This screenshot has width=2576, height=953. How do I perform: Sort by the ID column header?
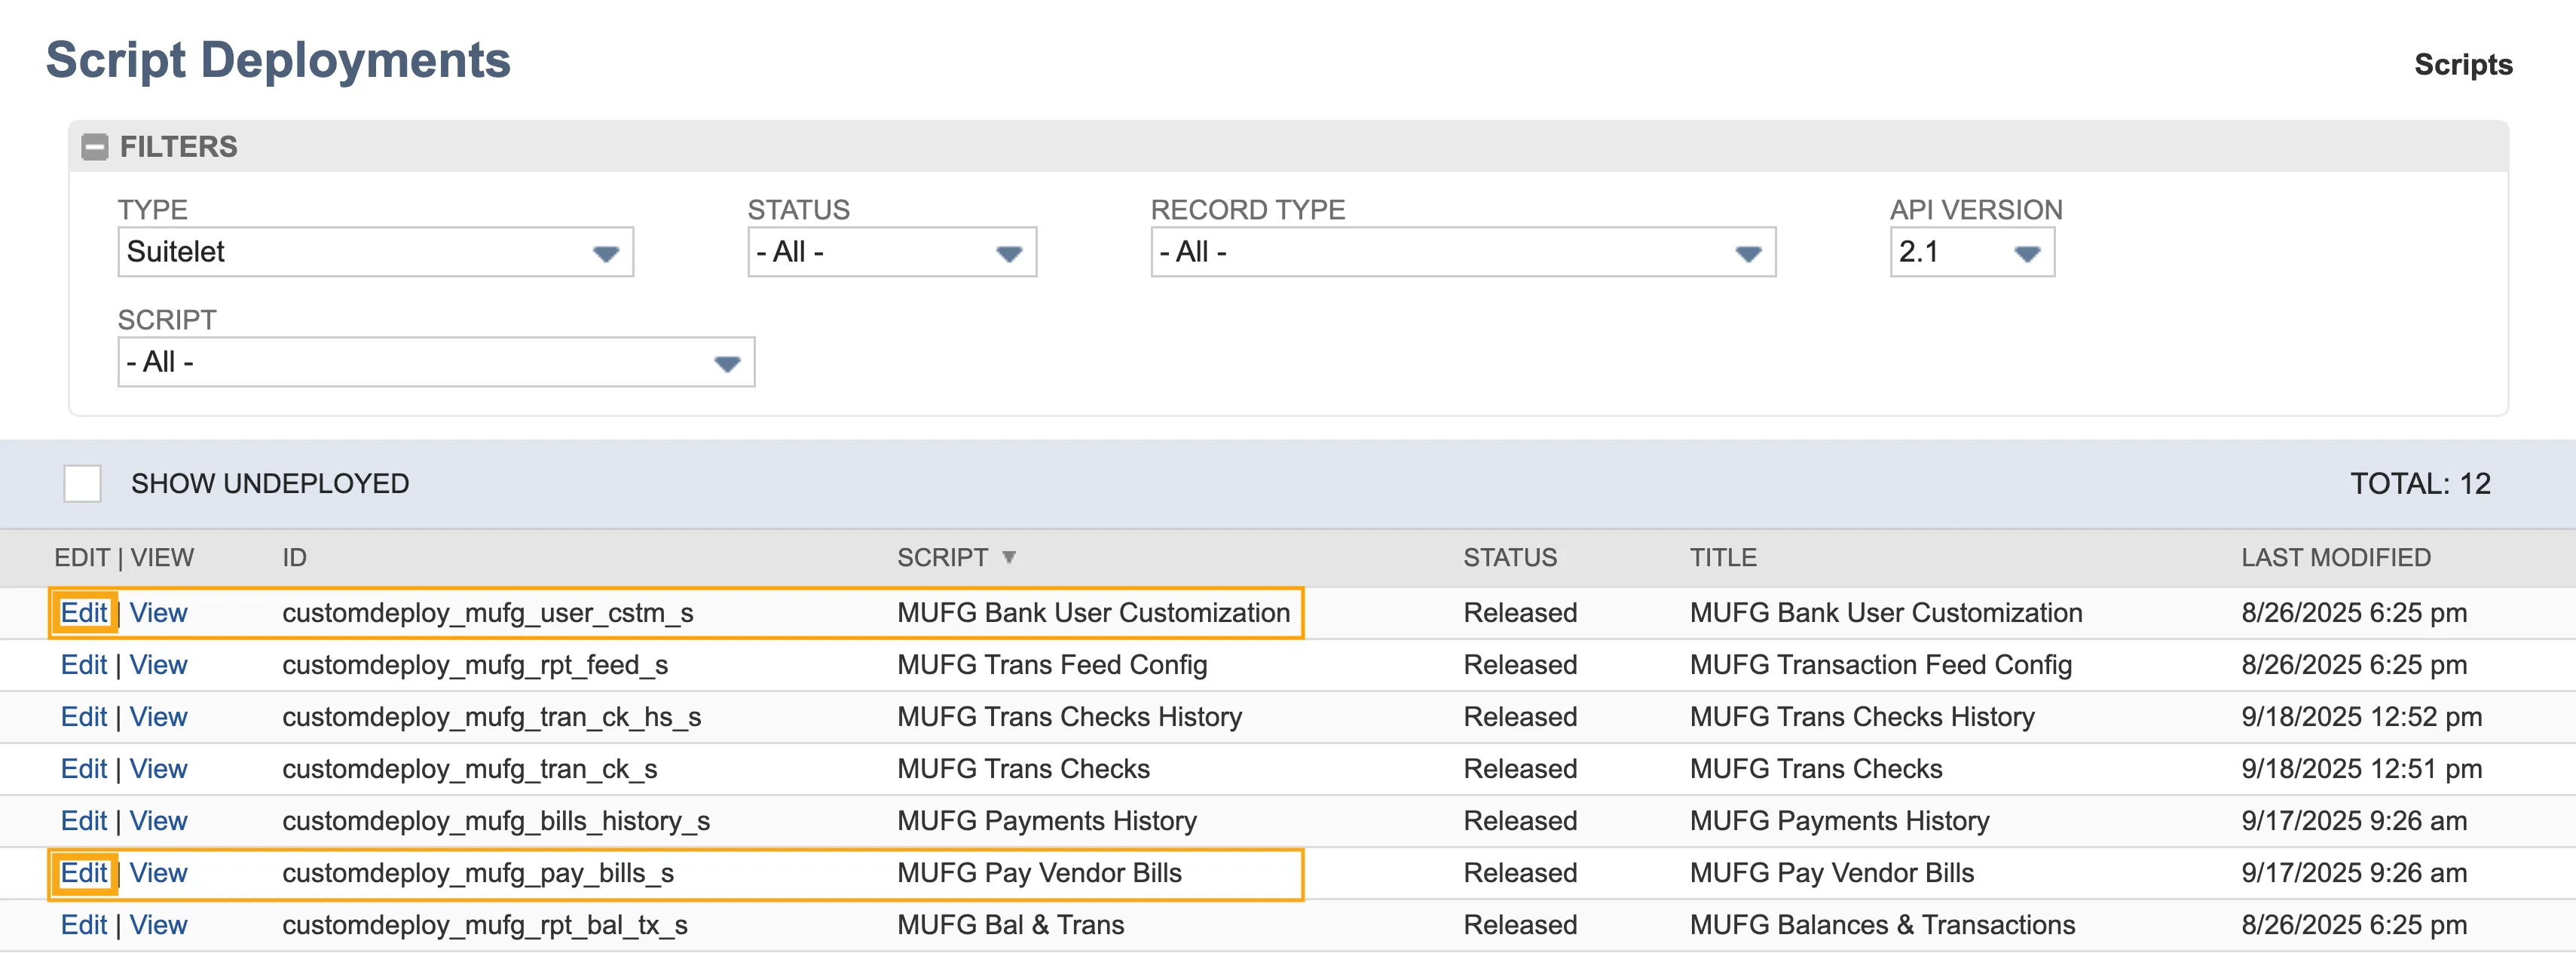[294, 558]
